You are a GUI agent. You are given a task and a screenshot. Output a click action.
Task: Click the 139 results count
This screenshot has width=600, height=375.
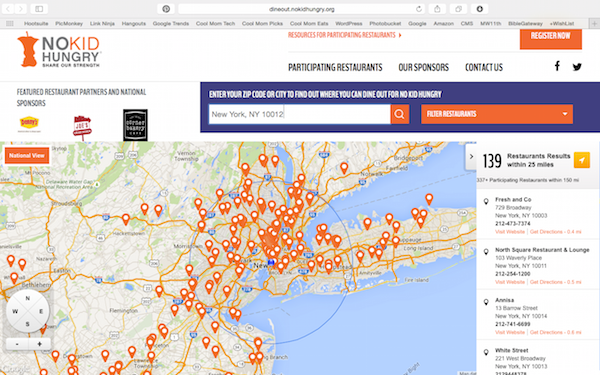[x=492, y=161]
